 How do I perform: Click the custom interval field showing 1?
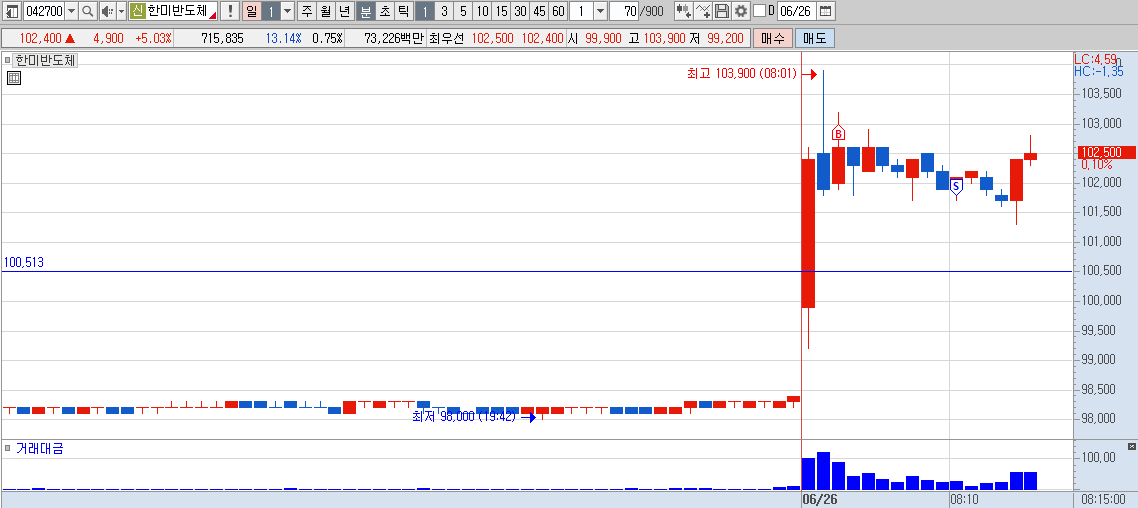click(581, 11)
